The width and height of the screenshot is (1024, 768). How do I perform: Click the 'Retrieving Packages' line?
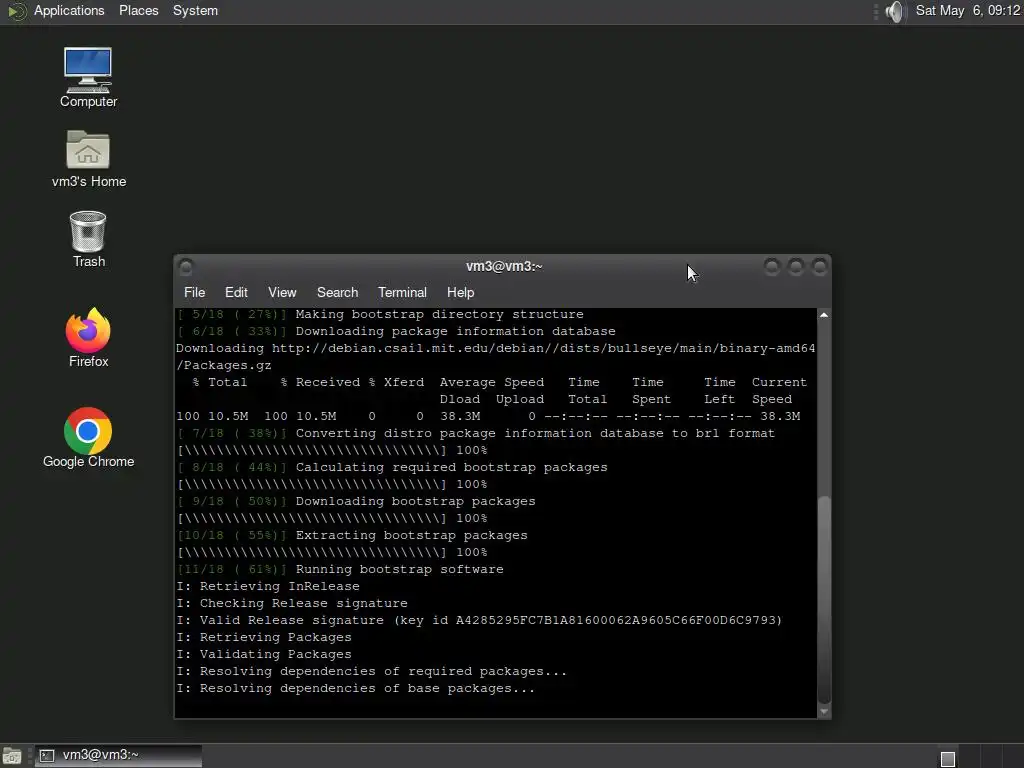click(x=264, y=637)
